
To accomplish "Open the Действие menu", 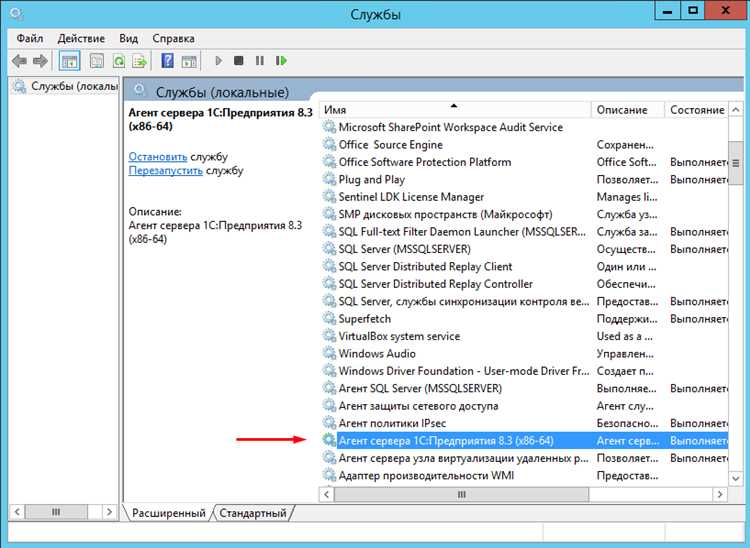I will click(x=81, y=38).
